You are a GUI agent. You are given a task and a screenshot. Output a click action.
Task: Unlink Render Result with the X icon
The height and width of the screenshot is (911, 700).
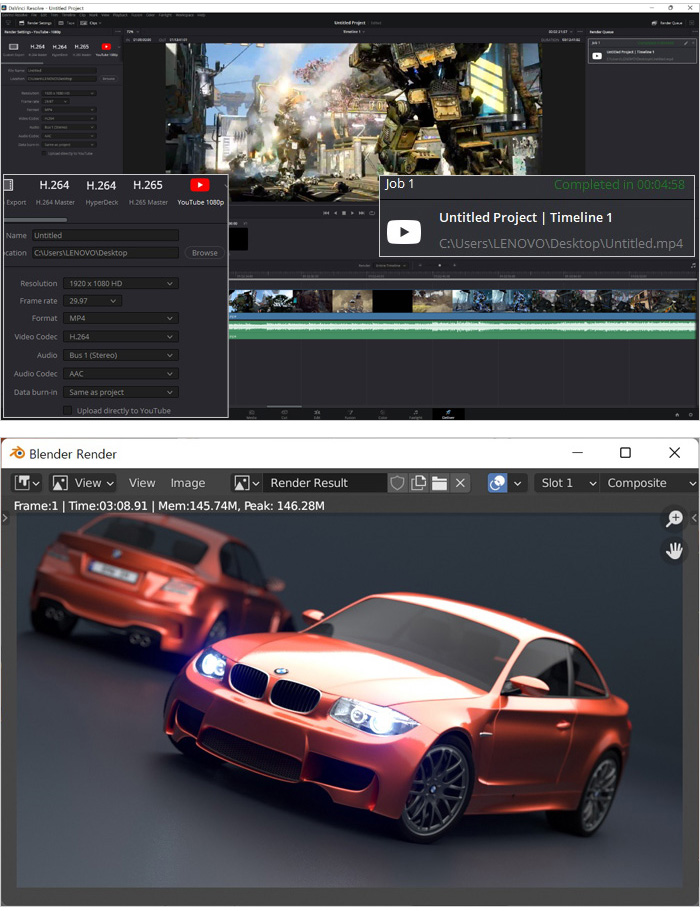click(460, 483)
